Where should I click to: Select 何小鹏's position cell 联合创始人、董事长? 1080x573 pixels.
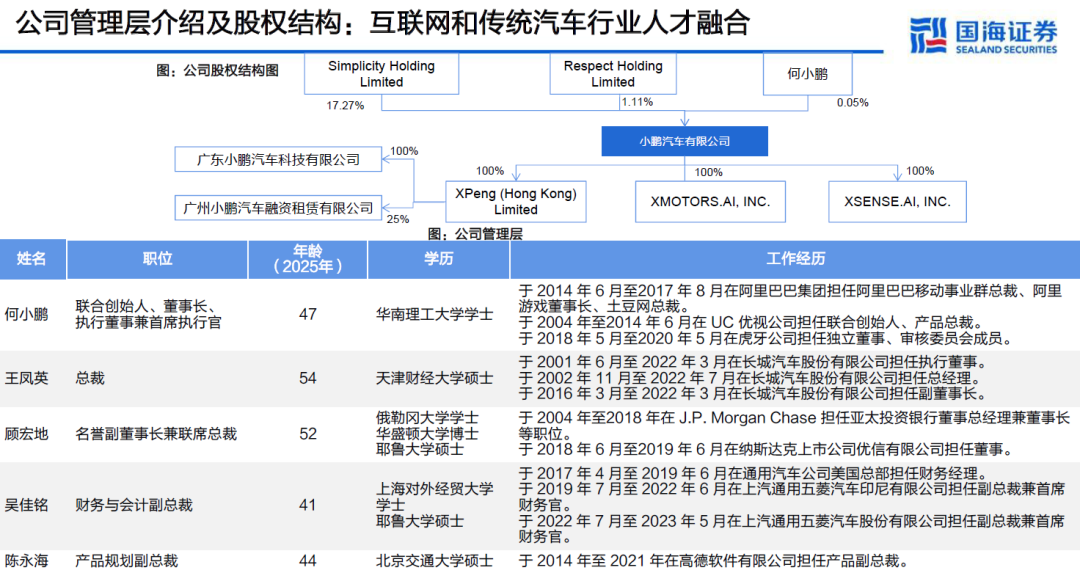149,314
